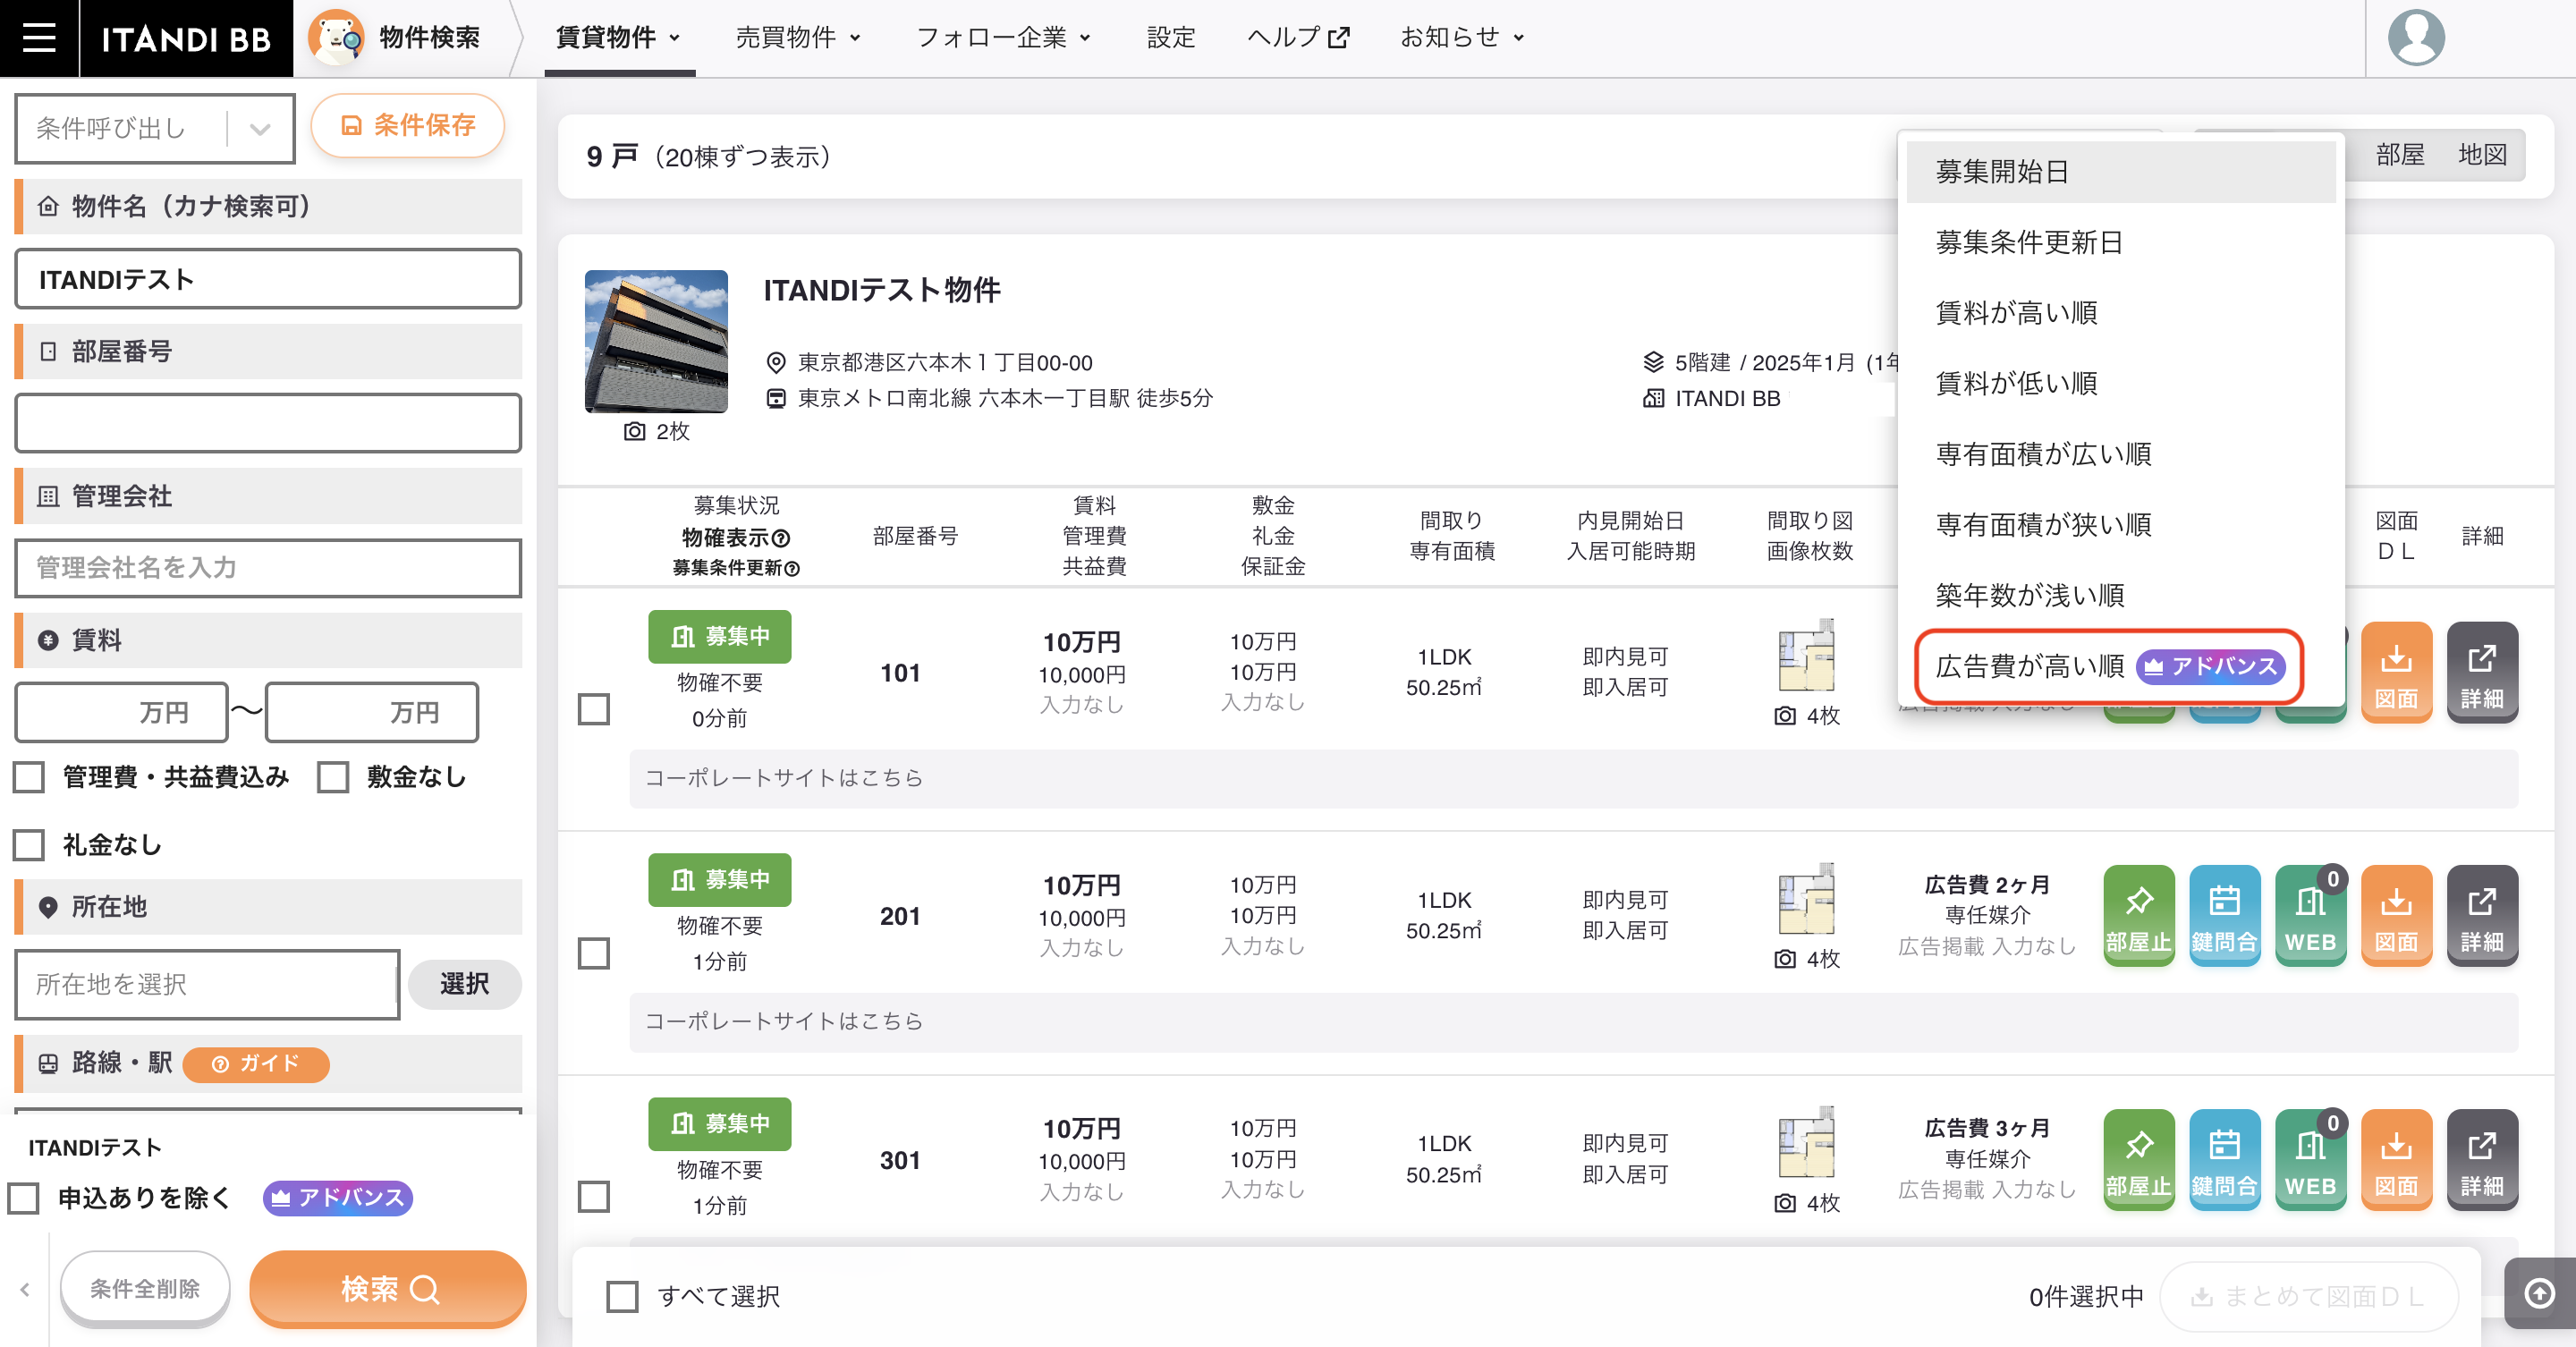The height and width of the screenshot is (1347, 2576).
Task: Switch to 部屋 view tab
Action: pos(2400,155)
